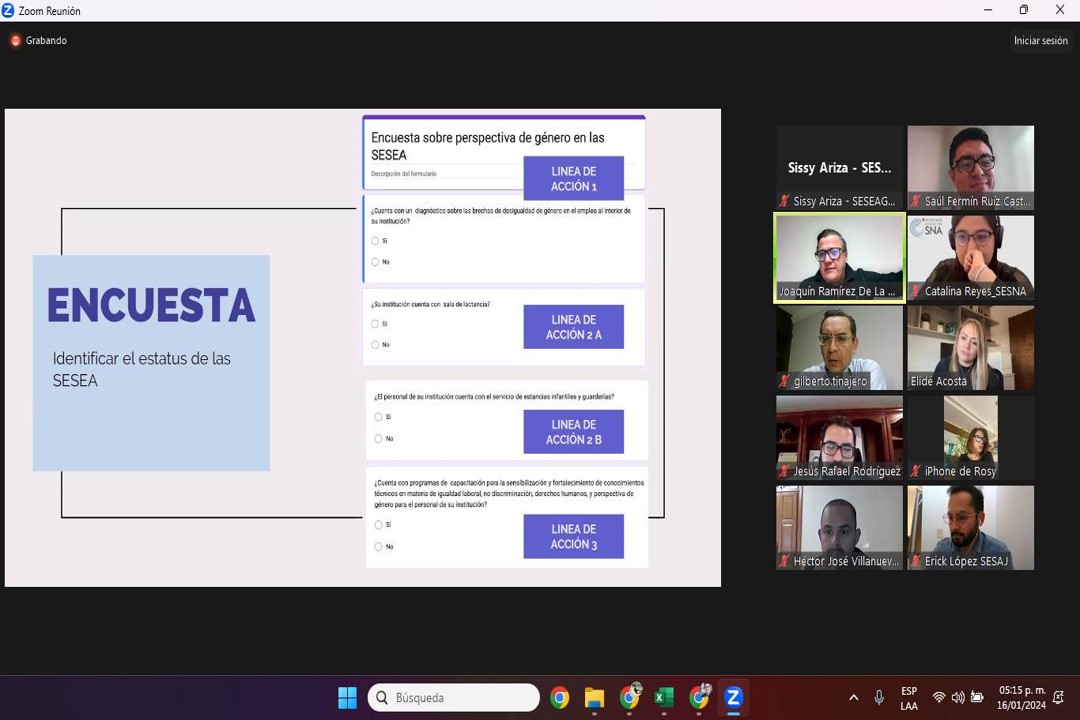Image resolution: width=1080 pixels, height=720 pixels.
Task: Click the Zoom icon in taskbar
Action: pos(733,698)
